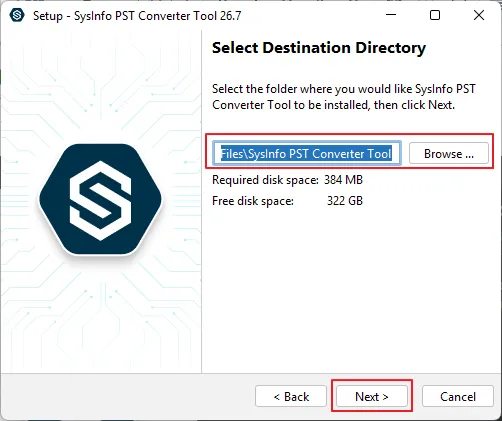Open the Browse ... folder picker
The height and width of the screenshot is (421, 502).
click(449, 154)
